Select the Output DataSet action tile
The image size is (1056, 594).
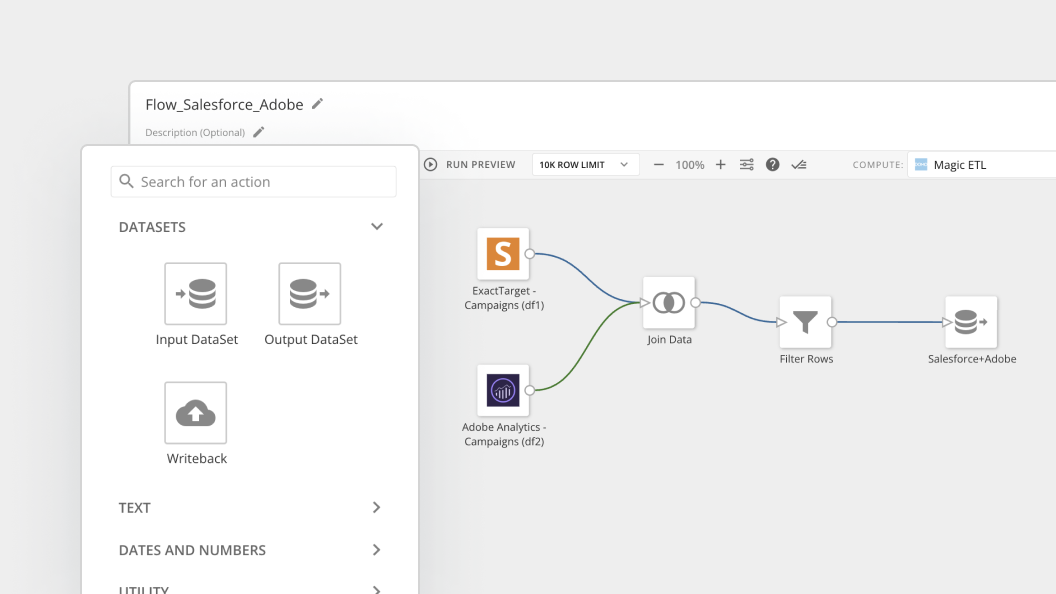pyautogui.click(x=310, y=294)
